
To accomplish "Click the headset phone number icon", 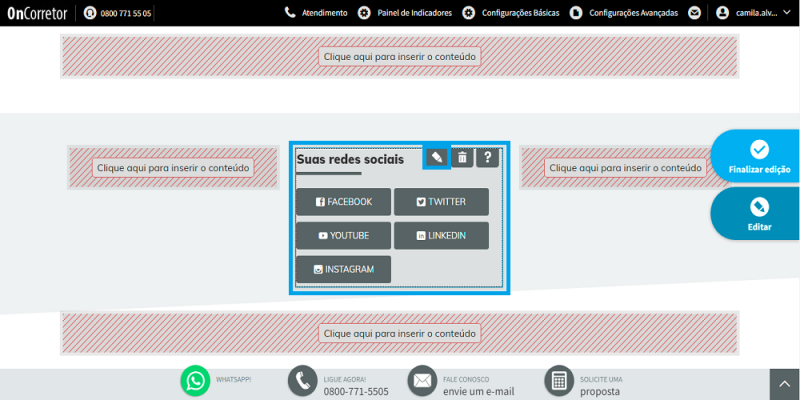I will [90, 13].
